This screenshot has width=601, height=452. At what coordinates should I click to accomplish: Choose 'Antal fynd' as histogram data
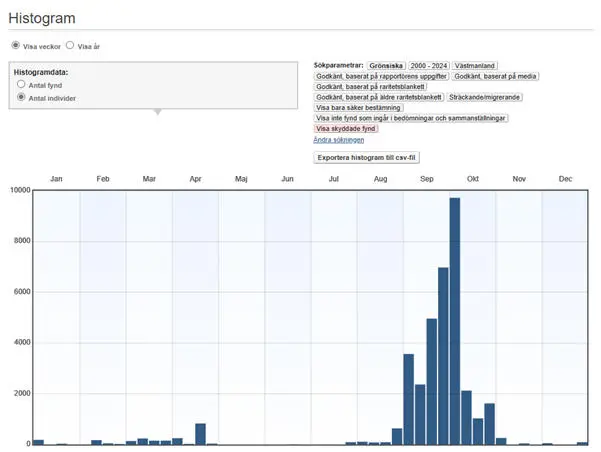21,85
